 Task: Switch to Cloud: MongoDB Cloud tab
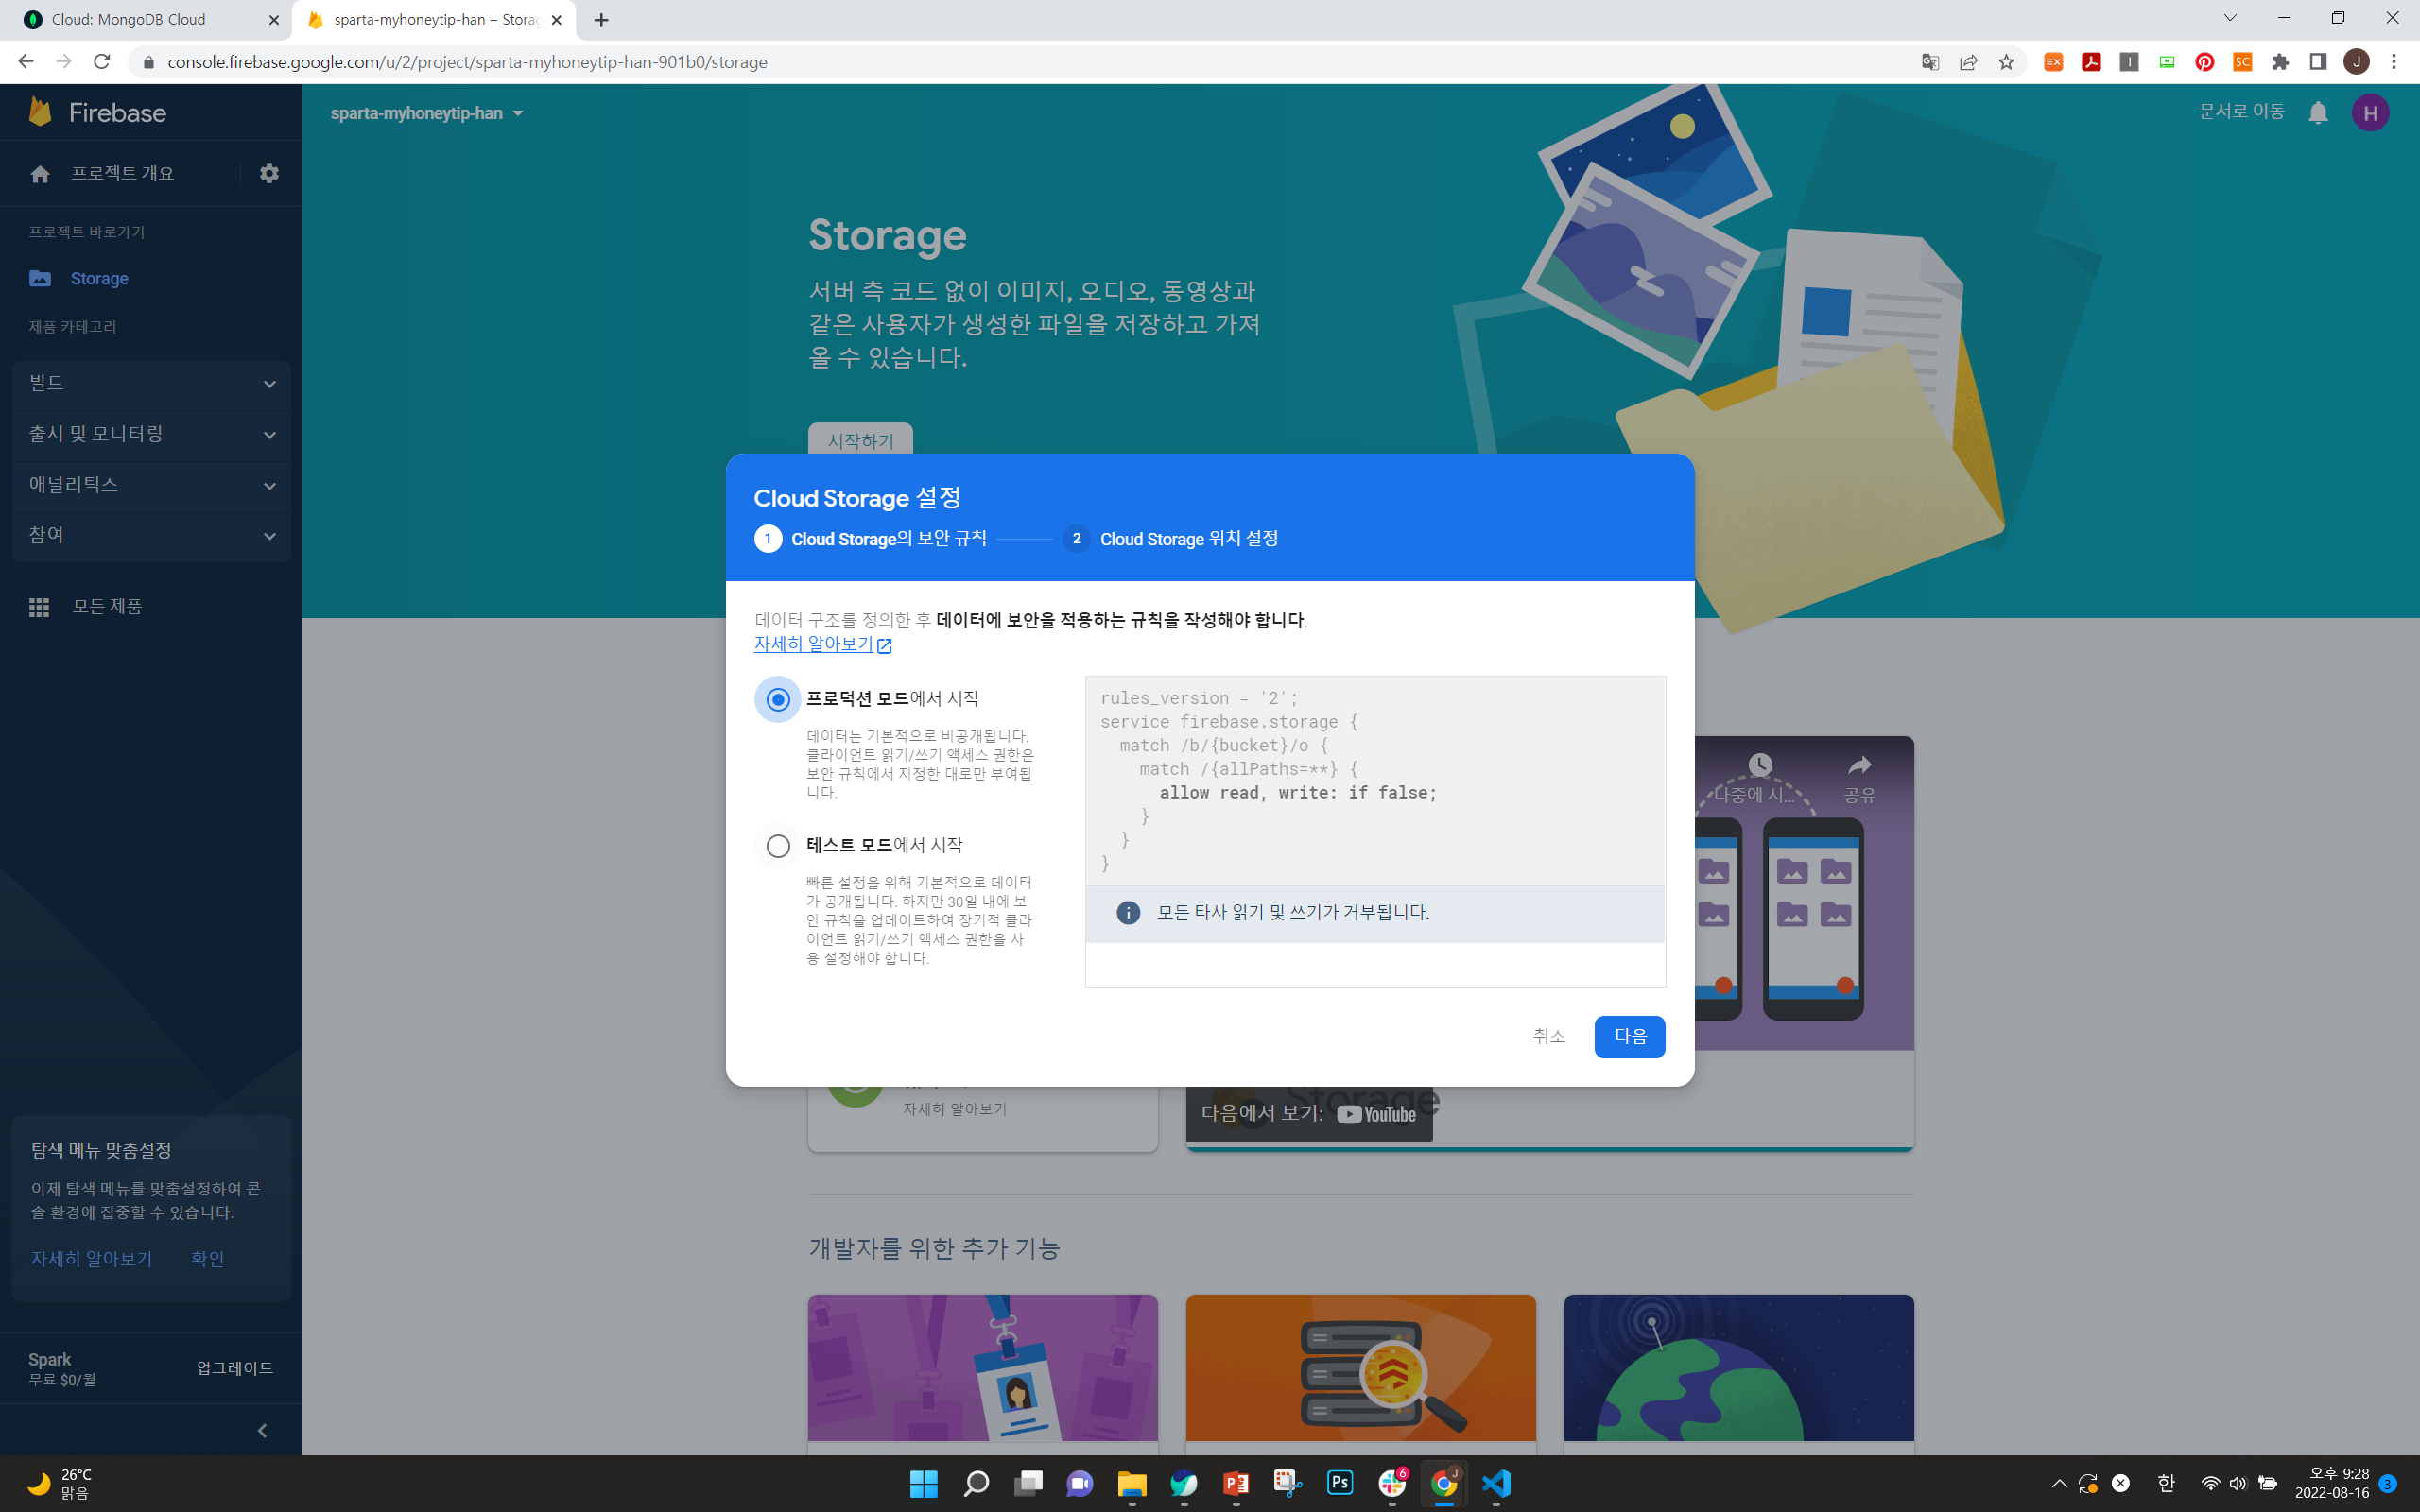pyautogui.click(x=146, y=20)
